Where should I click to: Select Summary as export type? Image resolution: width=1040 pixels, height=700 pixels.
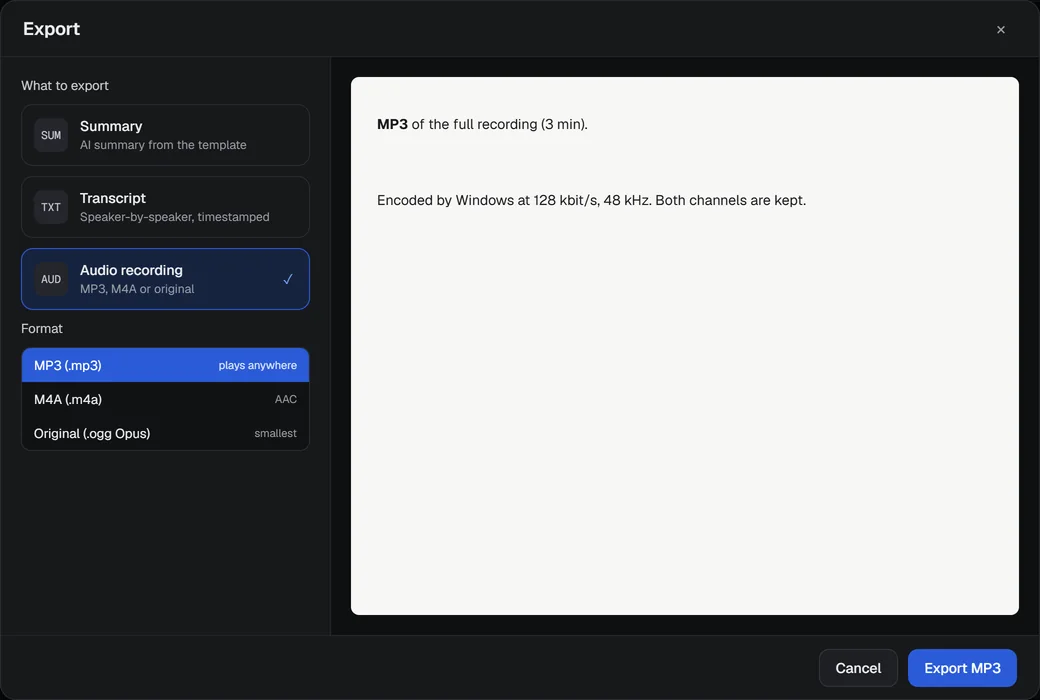tap(165, 135)
